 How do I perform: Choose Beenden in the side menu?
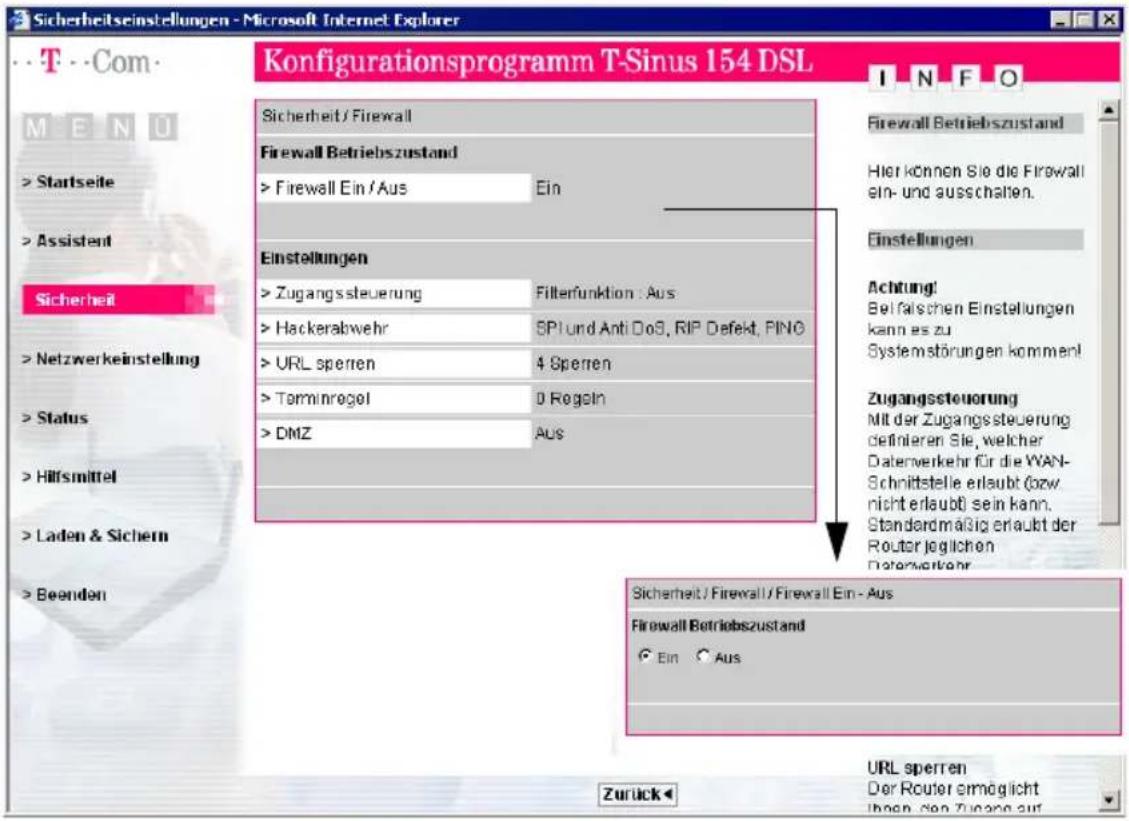[x=64, y=595]
